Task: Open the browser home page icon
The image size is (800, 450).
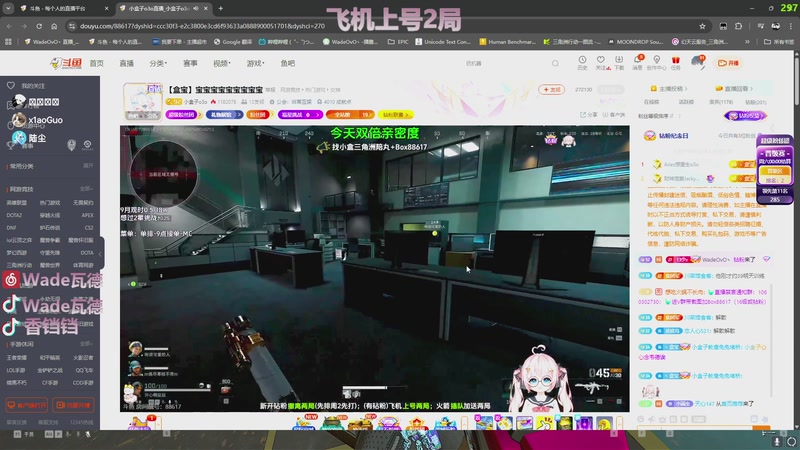Action: (x=54, y=26)
